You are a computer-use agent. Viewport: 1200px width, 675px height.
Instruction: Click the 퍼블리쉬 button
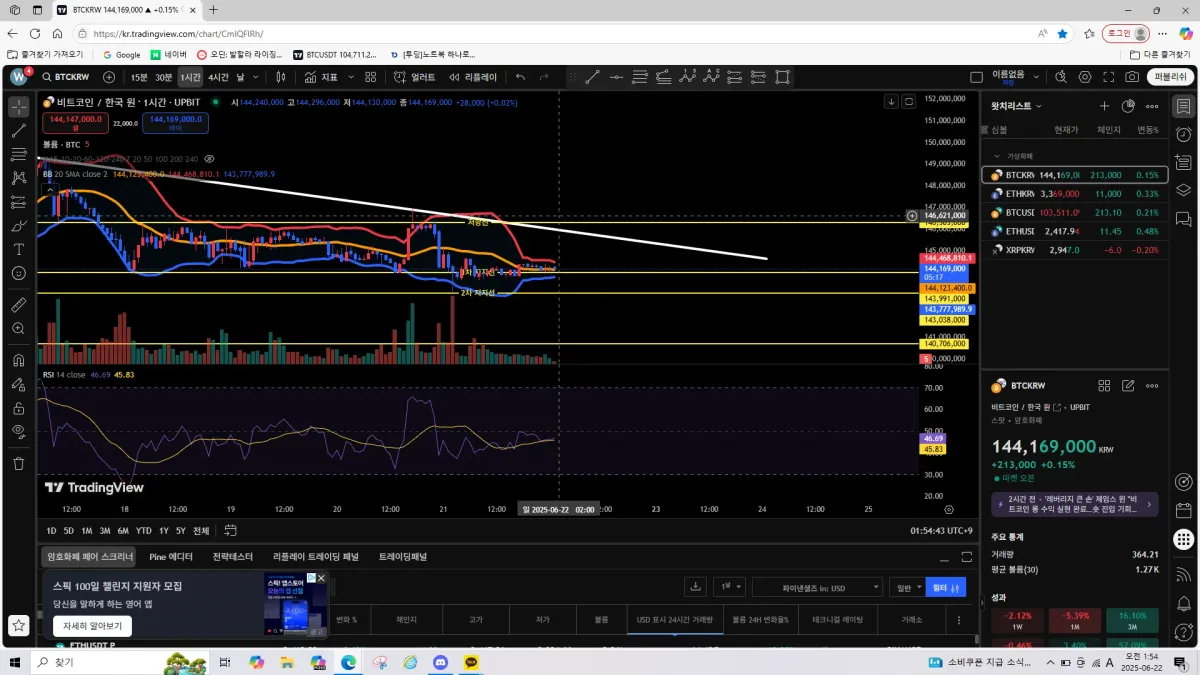1168,77
